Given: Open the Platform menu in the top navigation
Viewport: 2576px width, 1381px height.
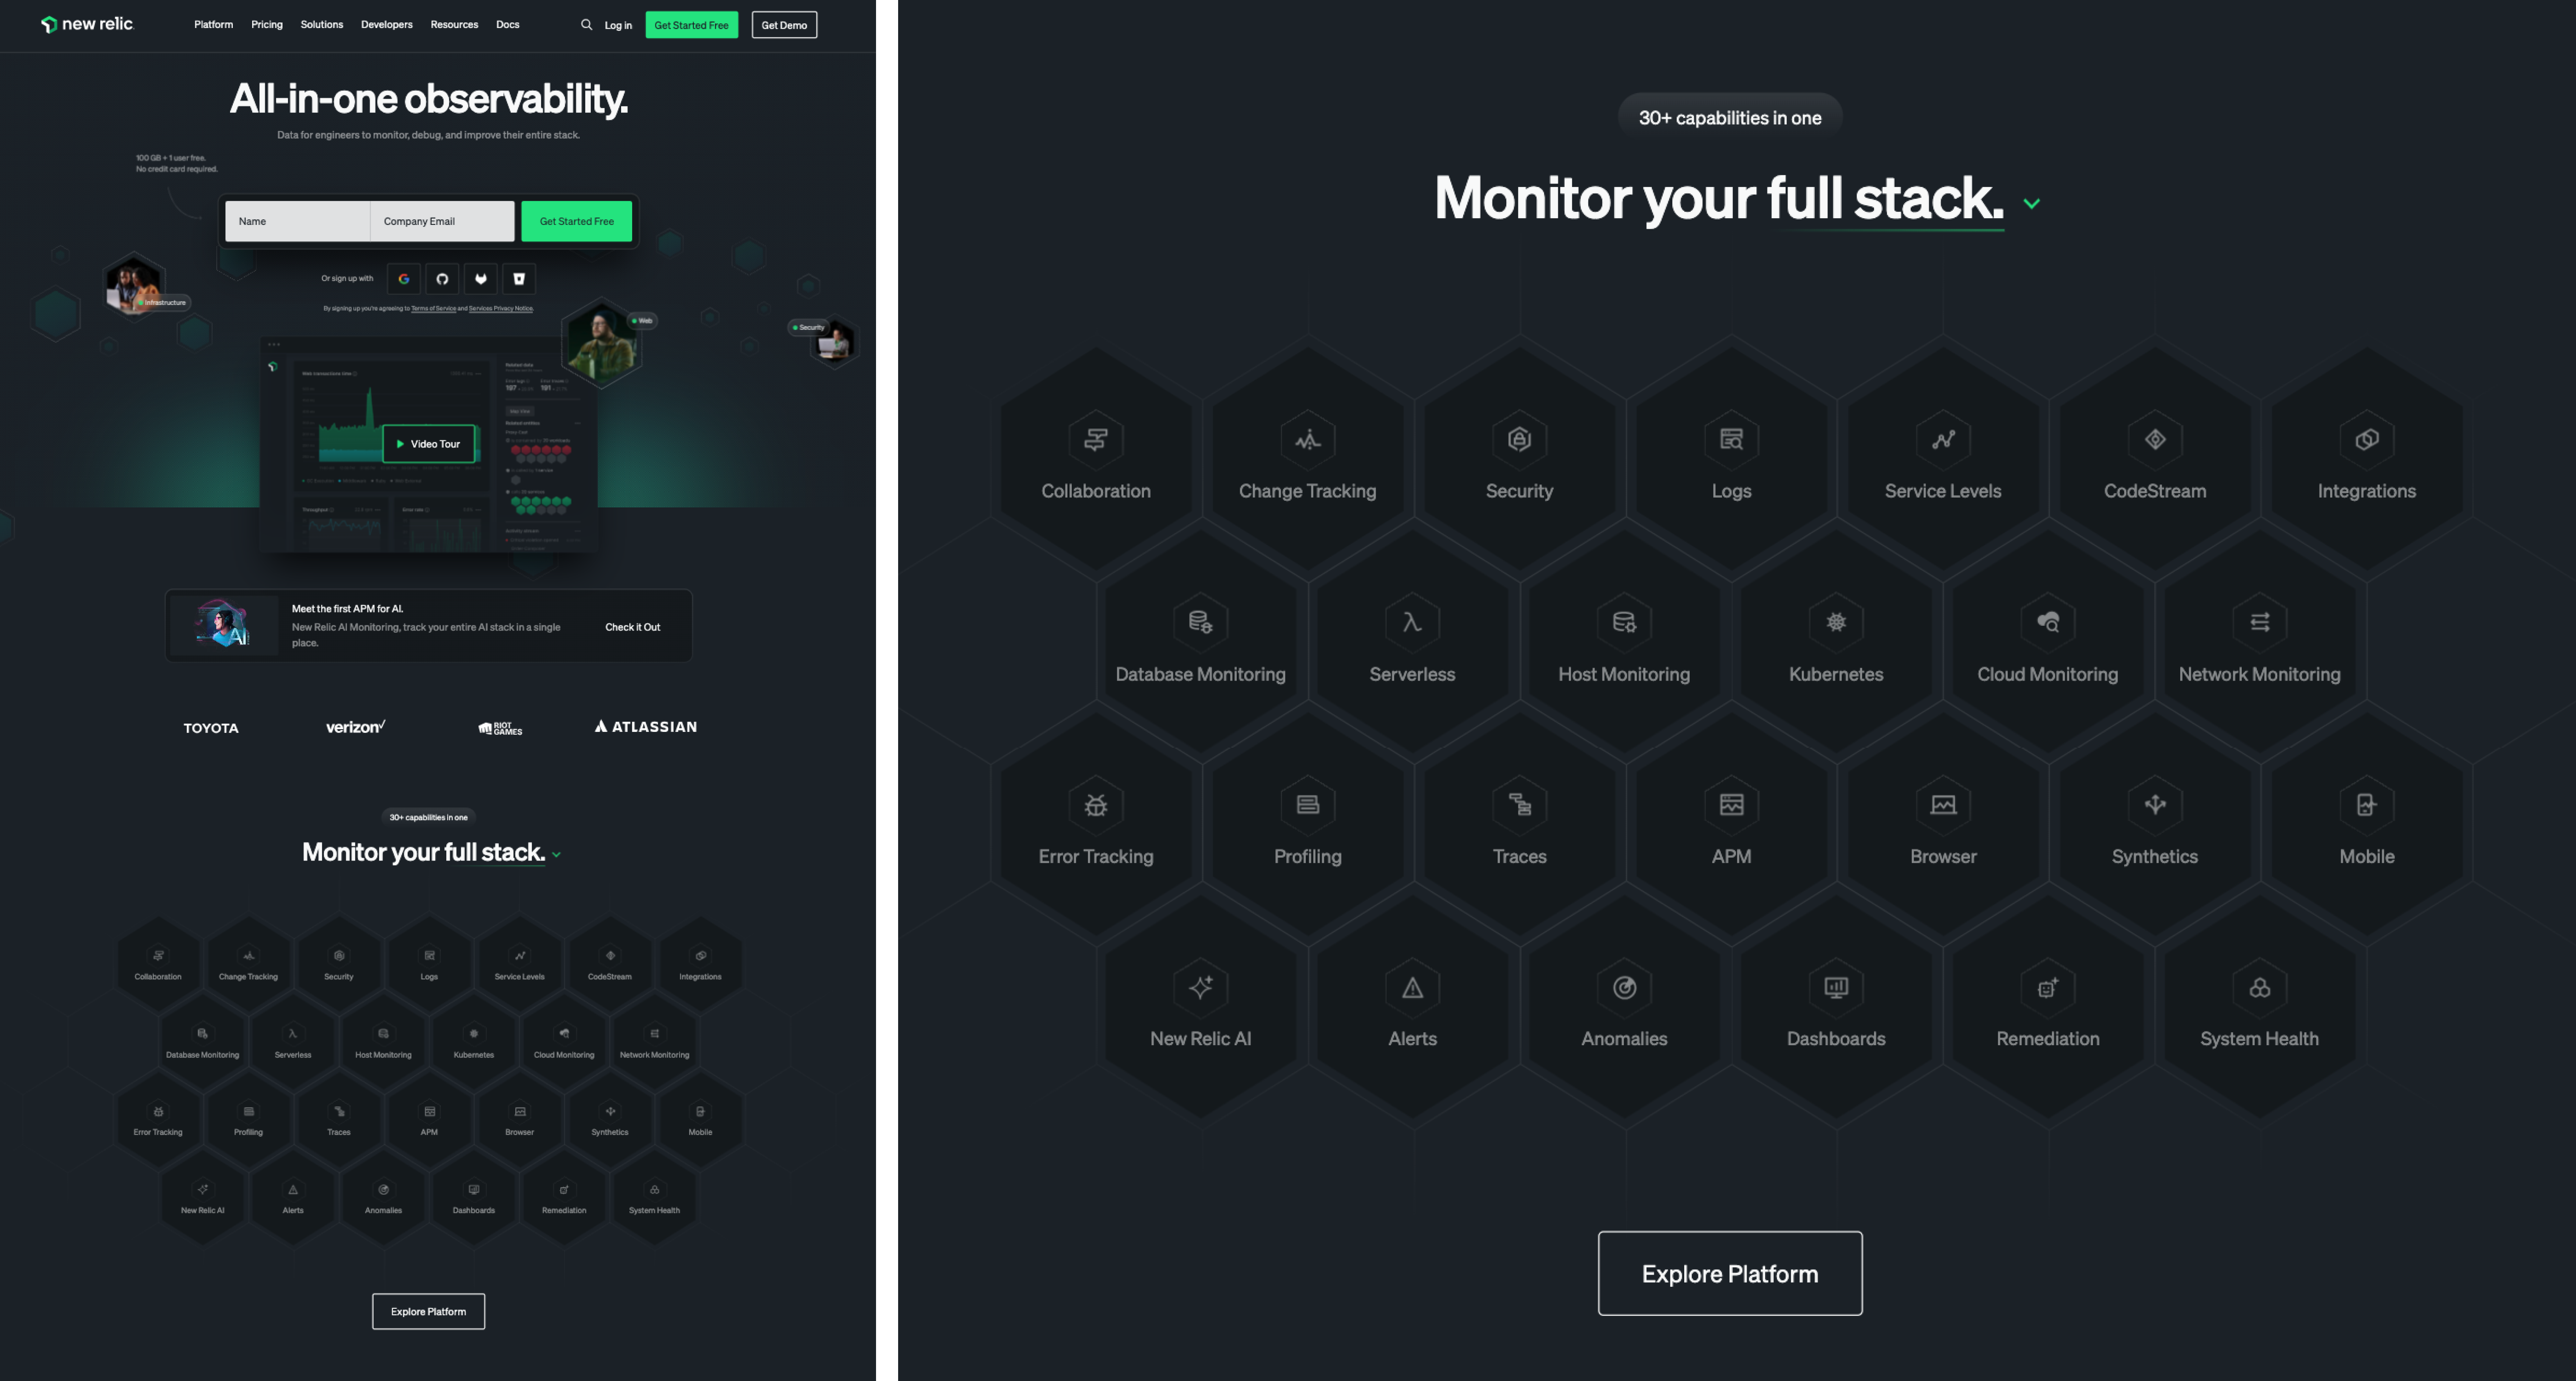Looking at the screenshot, I should pos(213,25).
